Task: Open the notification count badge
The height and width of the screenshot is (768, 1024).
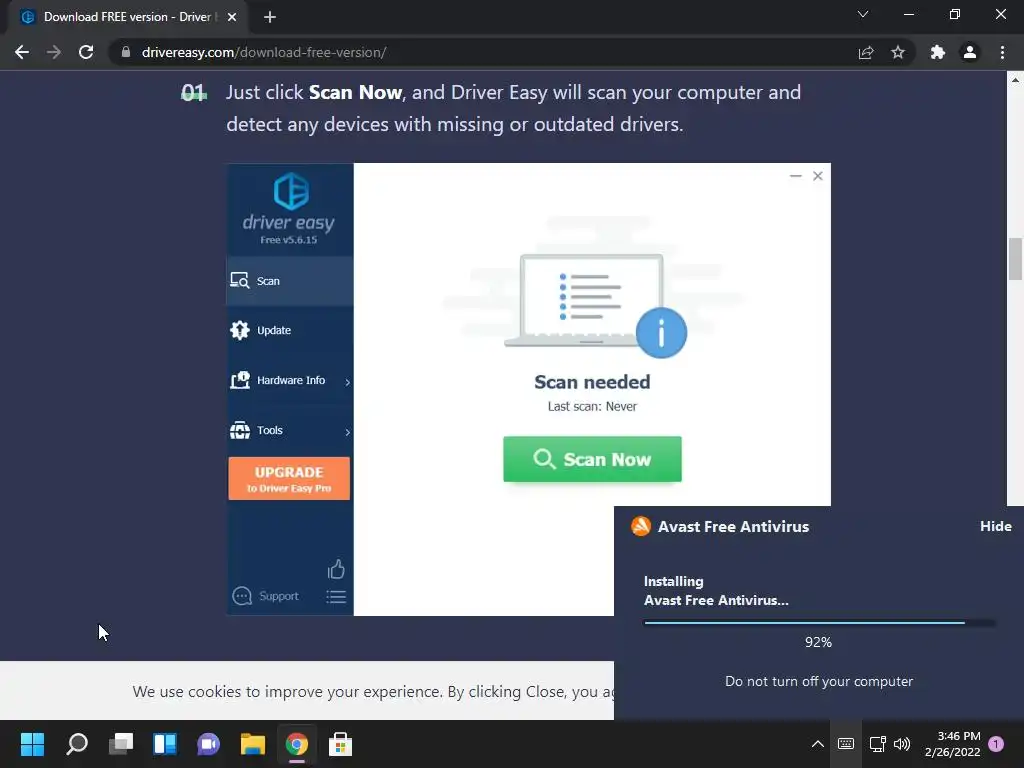Action: (996, 744)
